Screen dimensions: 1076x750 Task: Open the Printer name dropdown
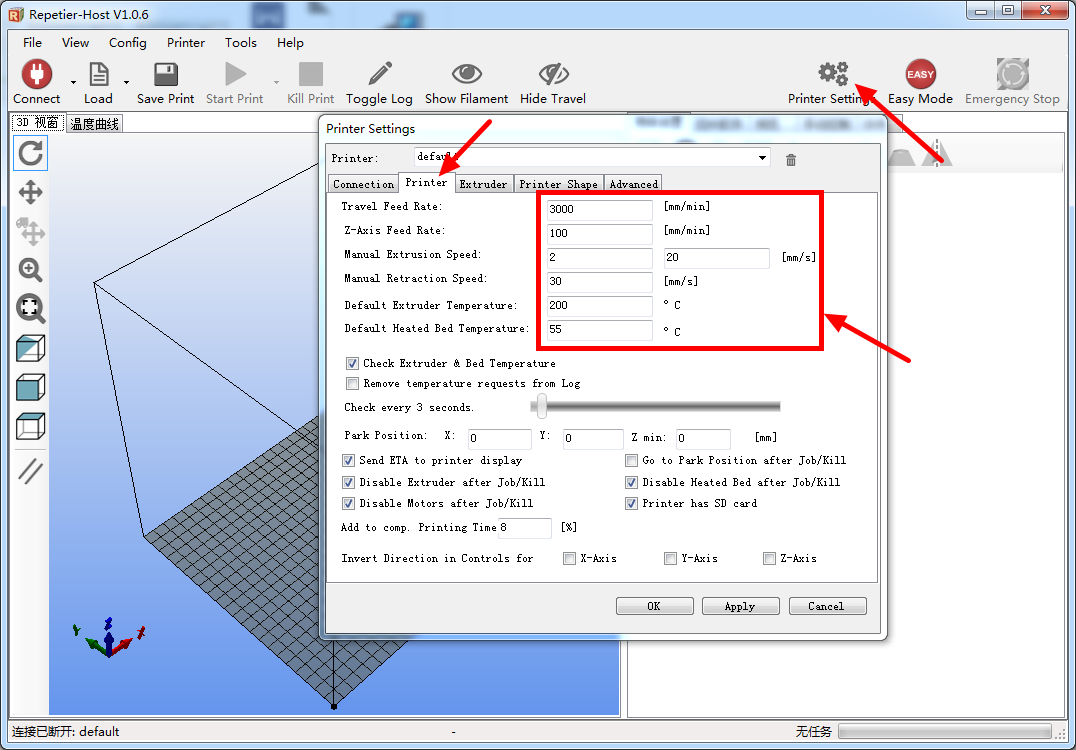763,158
